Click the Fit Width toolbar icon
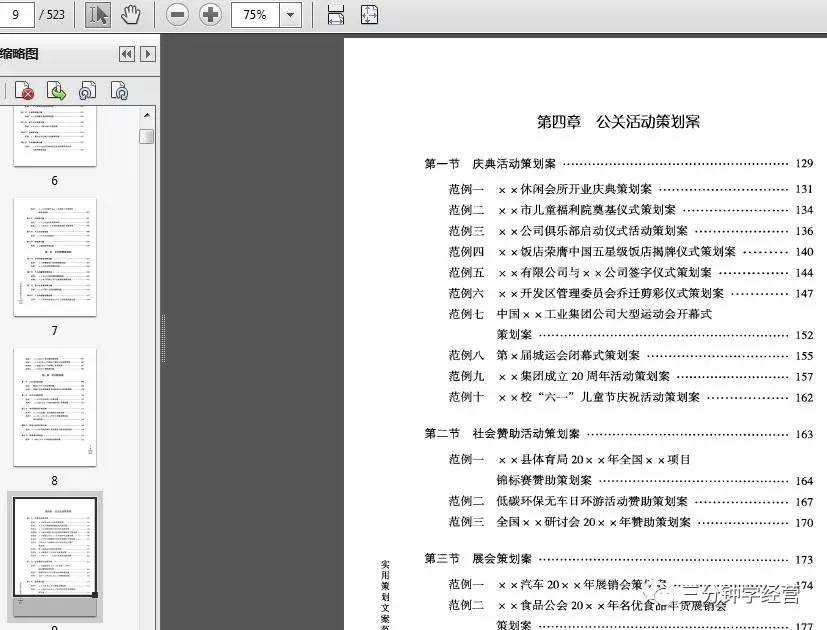This screenshot has width=827, height=630. point(335,14)
